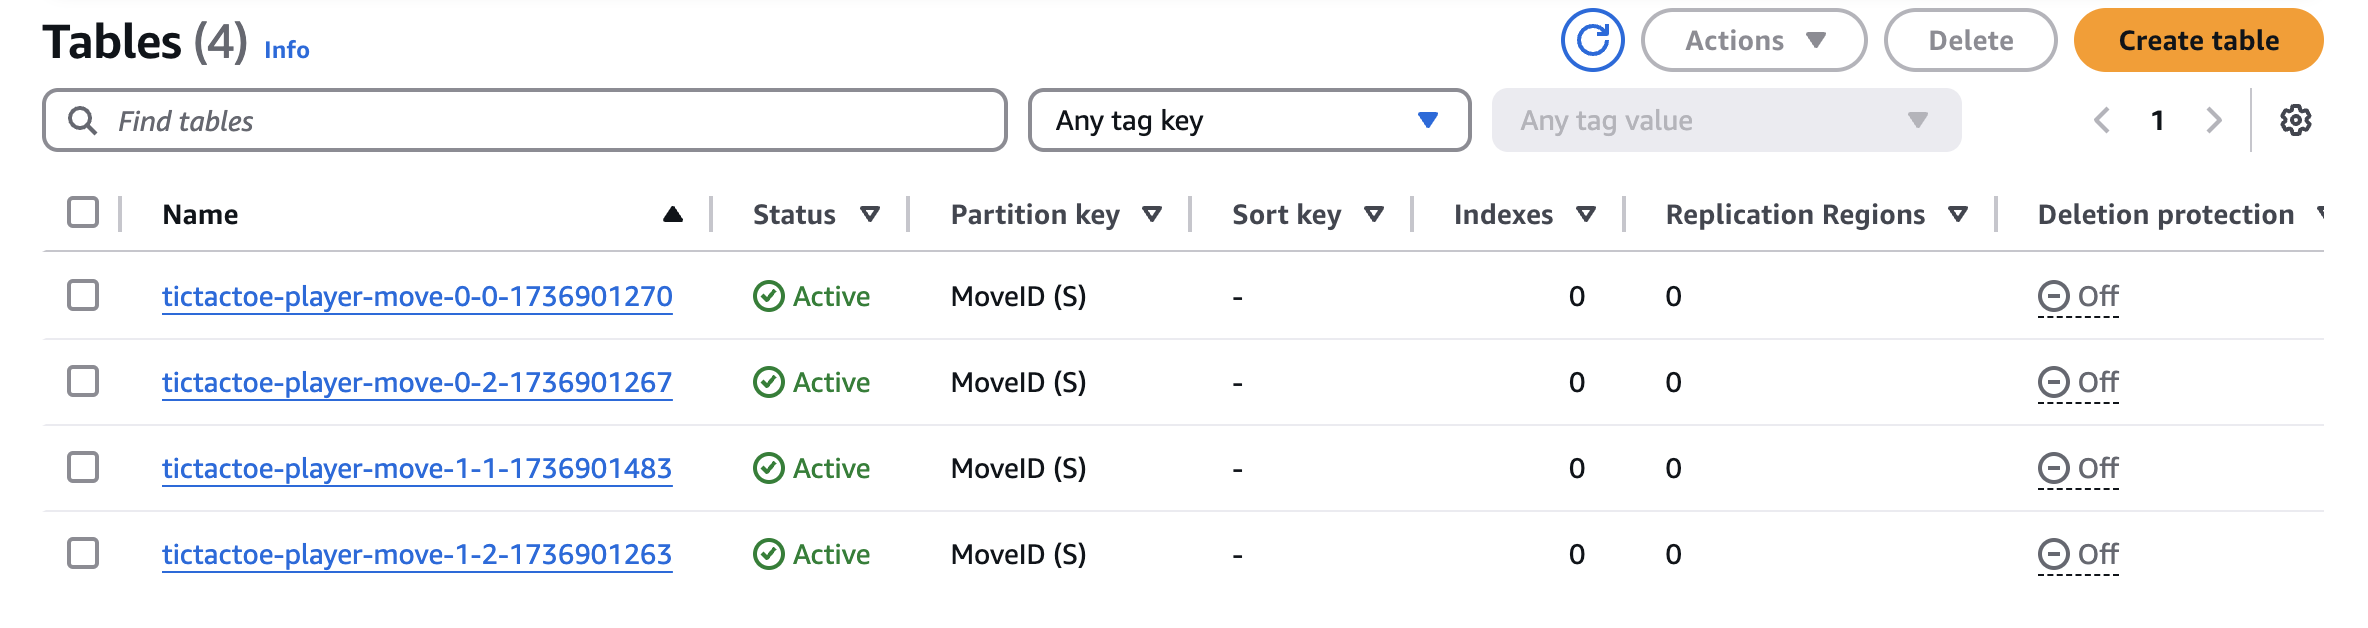Sort by Indexes column arrow
Image resolution: width=2368 pixels, height=628 pixels.
click(1585, 214)
